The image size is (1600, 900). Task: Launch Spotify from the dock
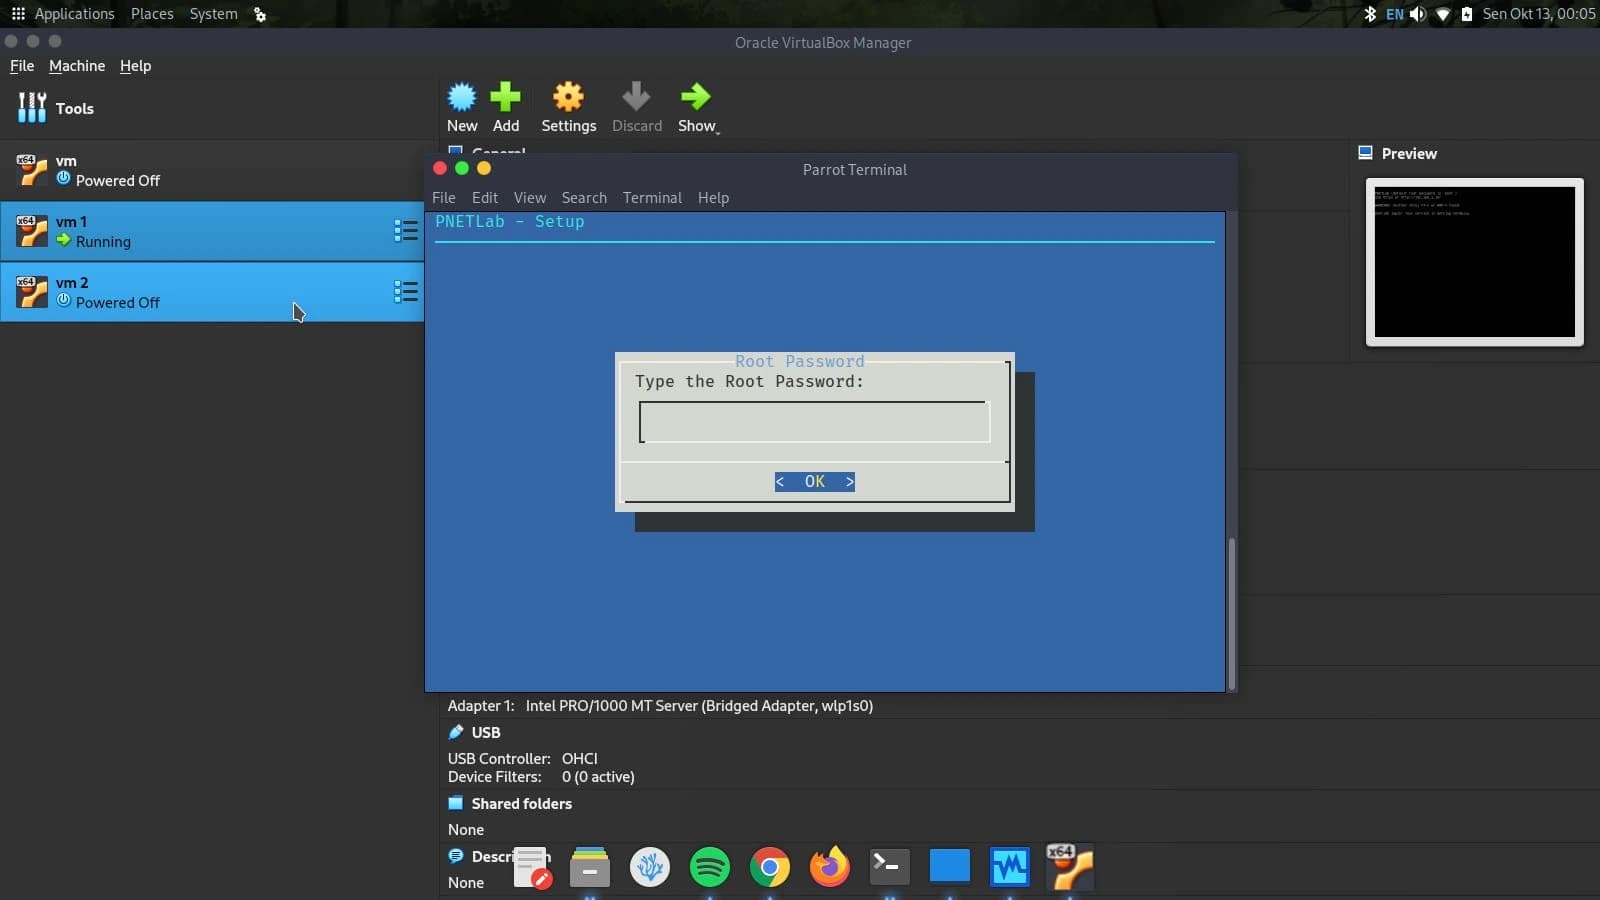point(709,867)
